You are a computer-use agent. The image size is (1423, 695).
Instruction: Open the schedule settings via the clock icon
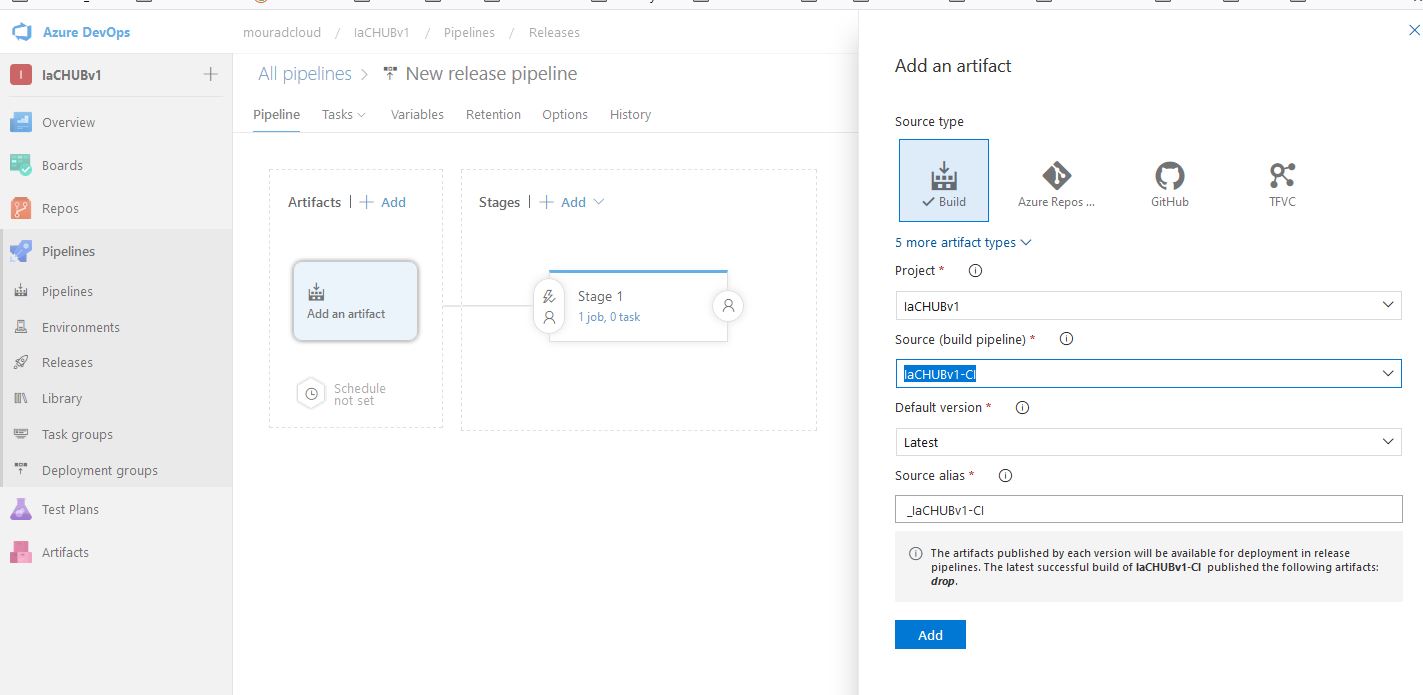tap(310, 393)
